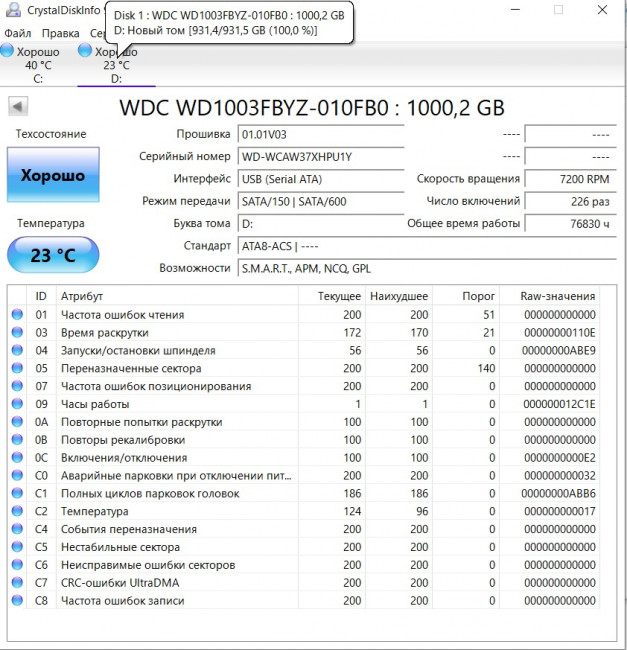Click the status icon for attribute 01

(x=17, y=314)
